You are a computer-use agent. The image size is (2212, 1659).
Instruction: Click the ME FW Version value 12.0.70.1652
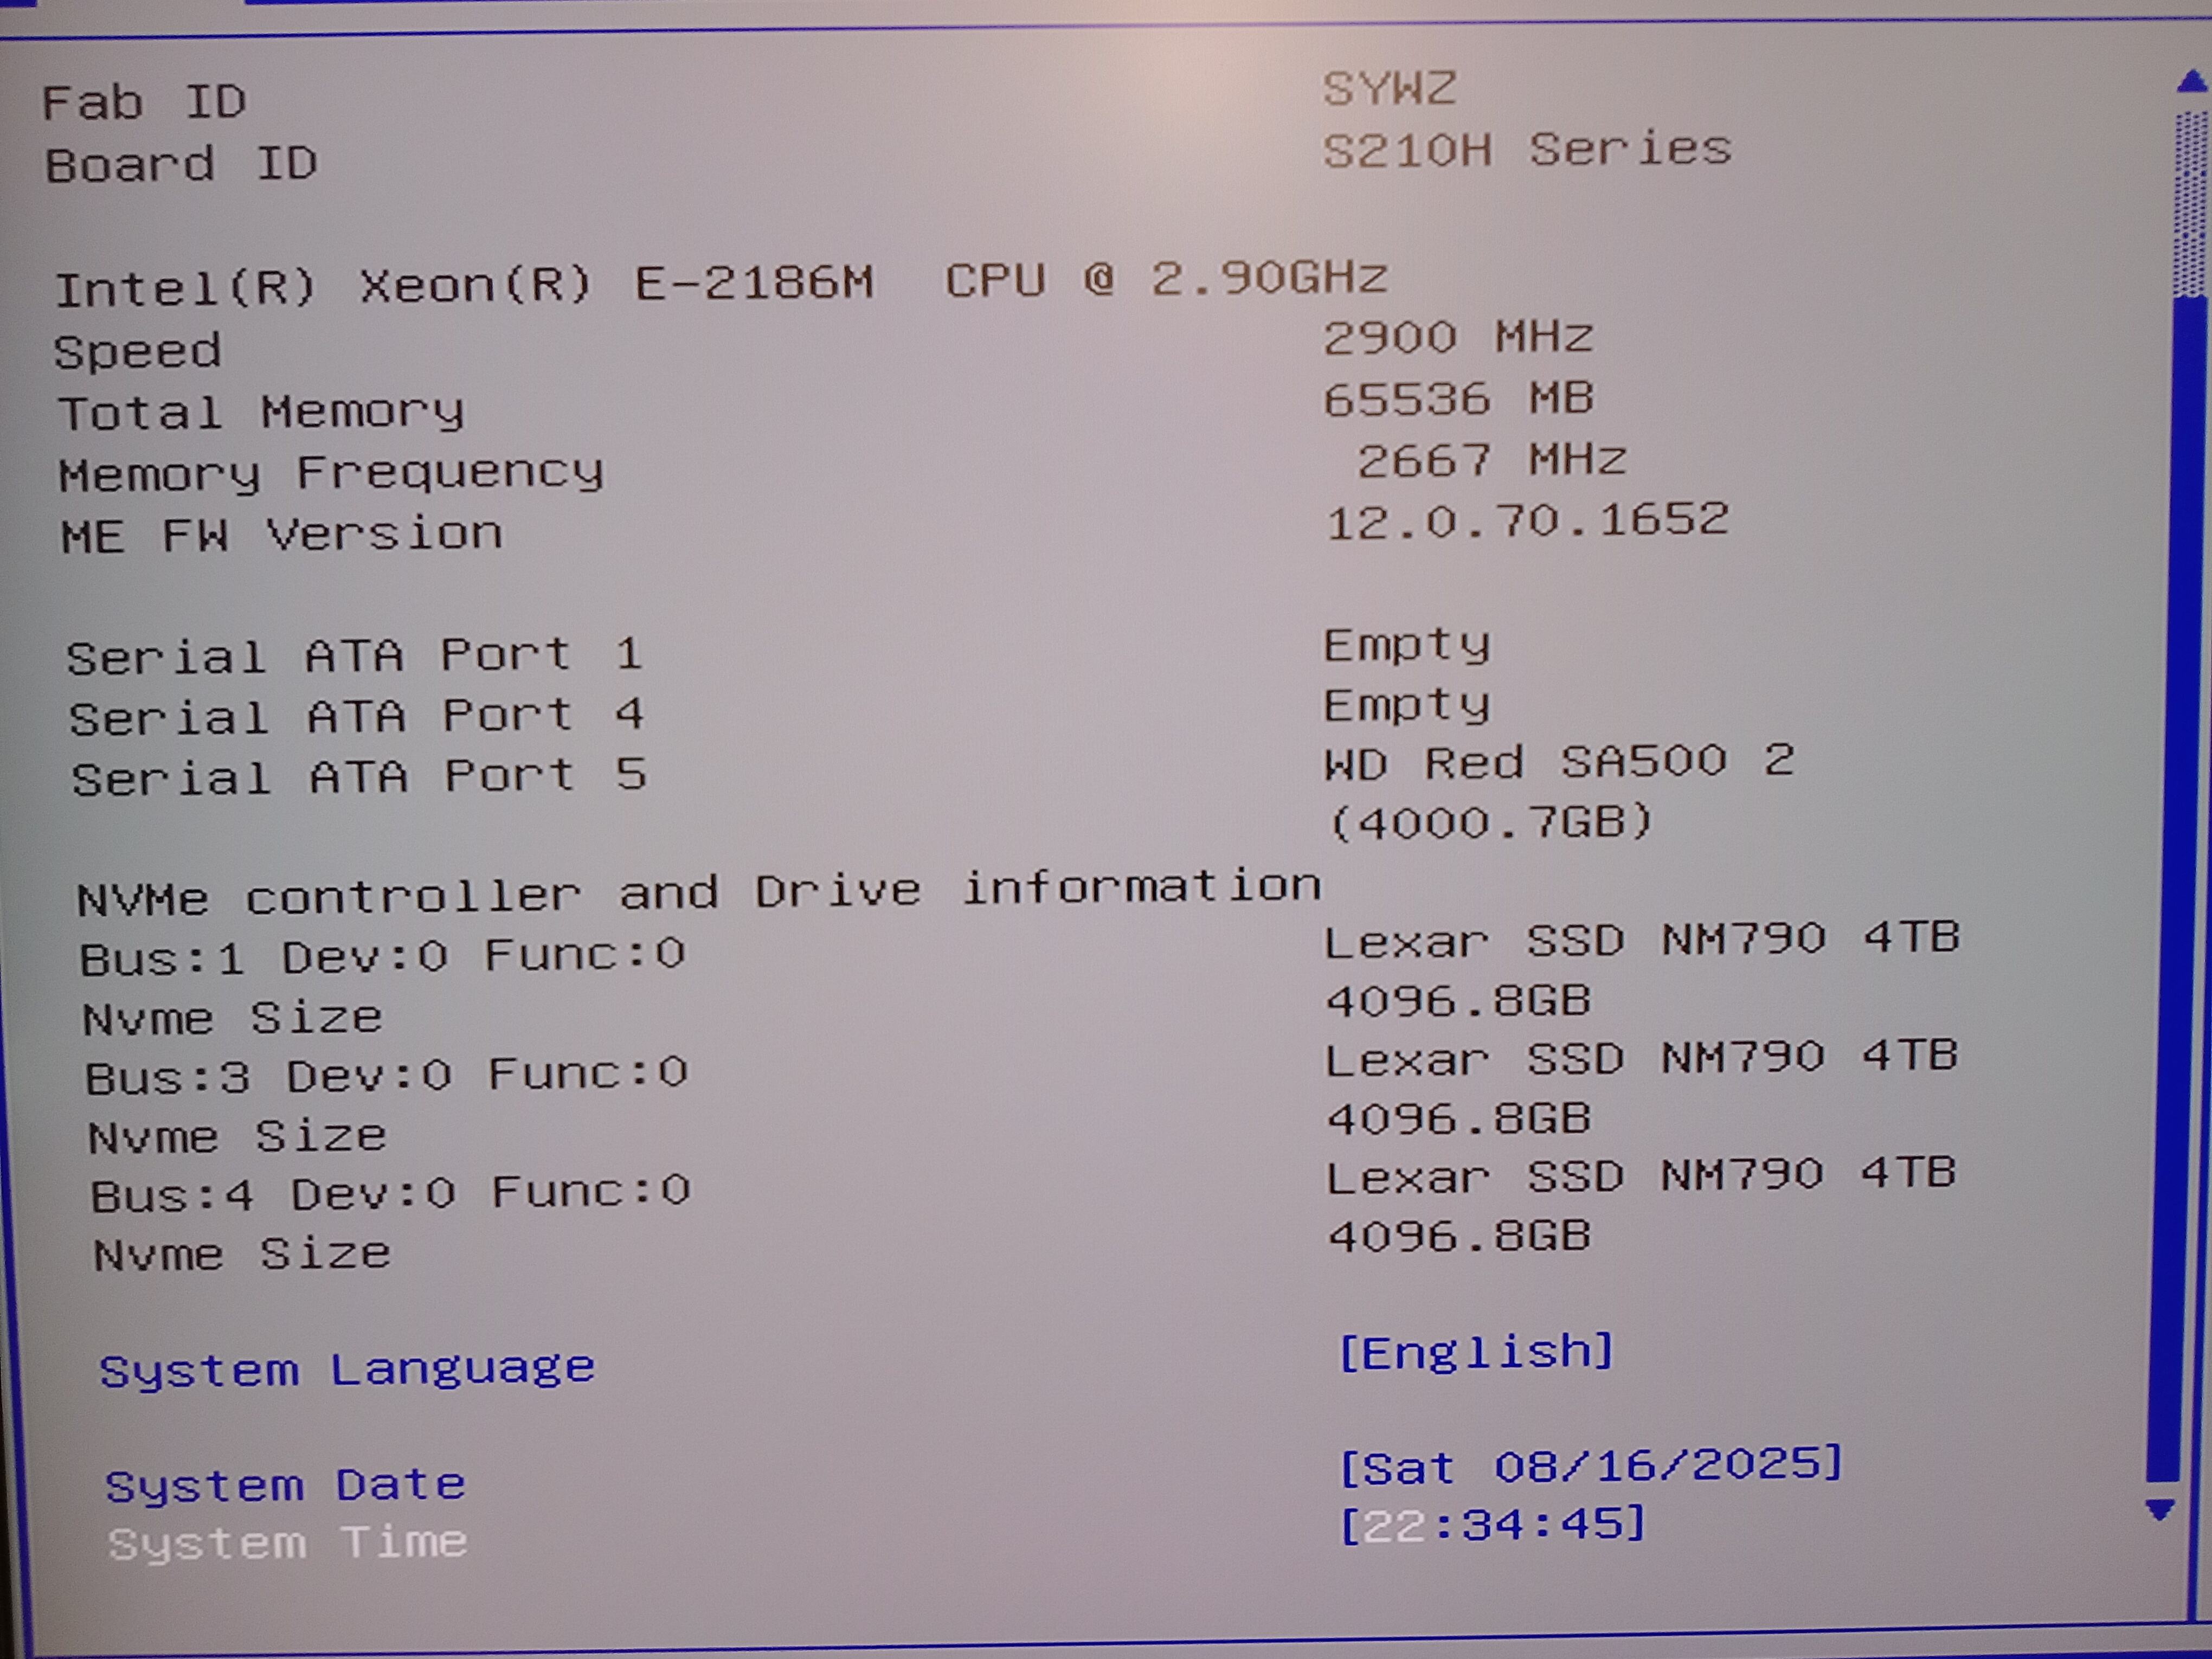1526,521
